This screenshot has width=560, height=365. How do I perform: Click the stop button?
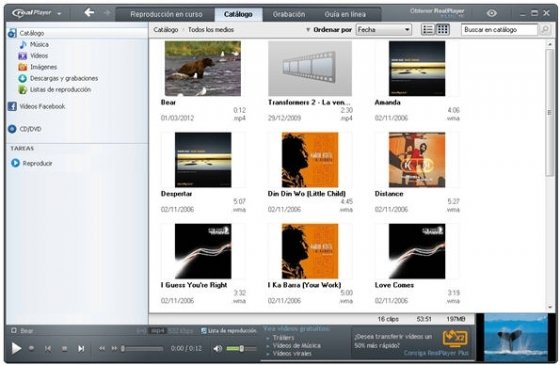pos(64,348)
